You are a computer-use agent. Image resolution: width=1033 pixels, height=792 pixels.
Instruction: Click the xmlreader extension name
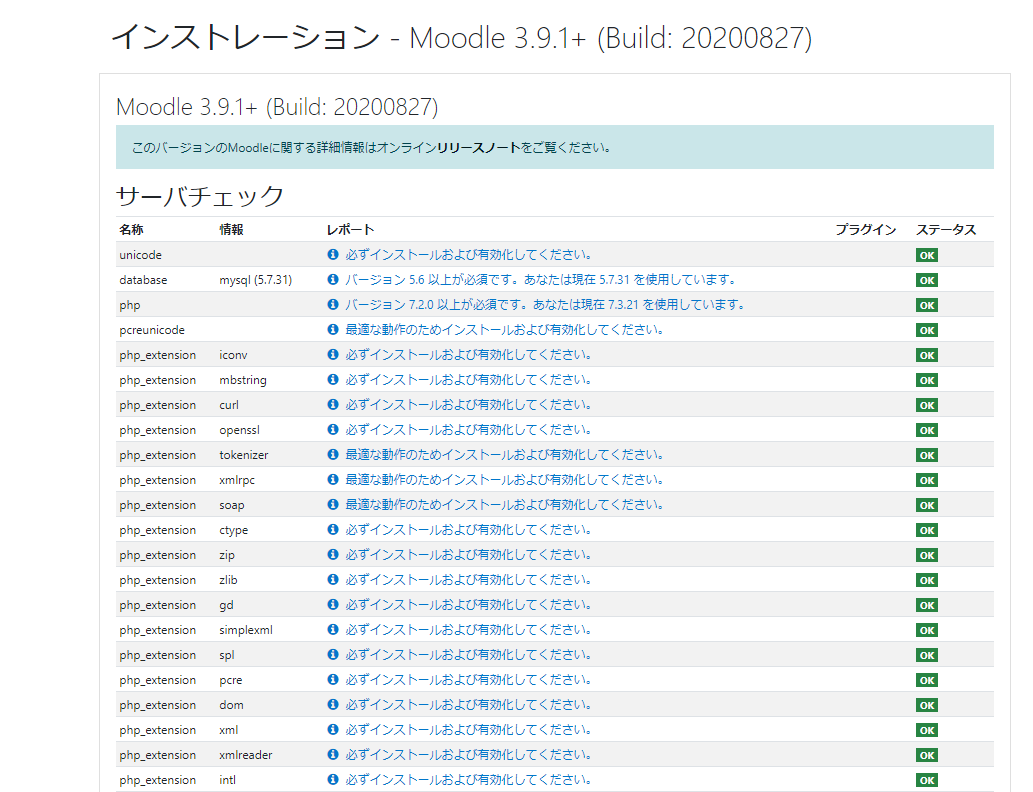click(246, 755)
